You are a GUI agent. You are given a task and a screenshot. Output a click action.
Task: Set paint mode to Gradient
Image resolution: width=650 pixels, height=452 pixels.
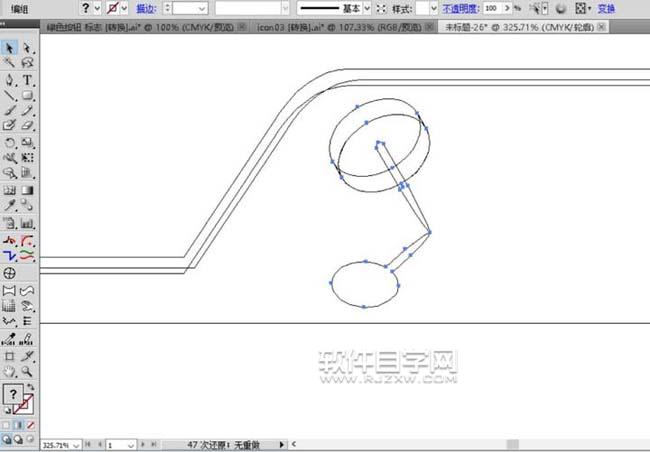18,425
